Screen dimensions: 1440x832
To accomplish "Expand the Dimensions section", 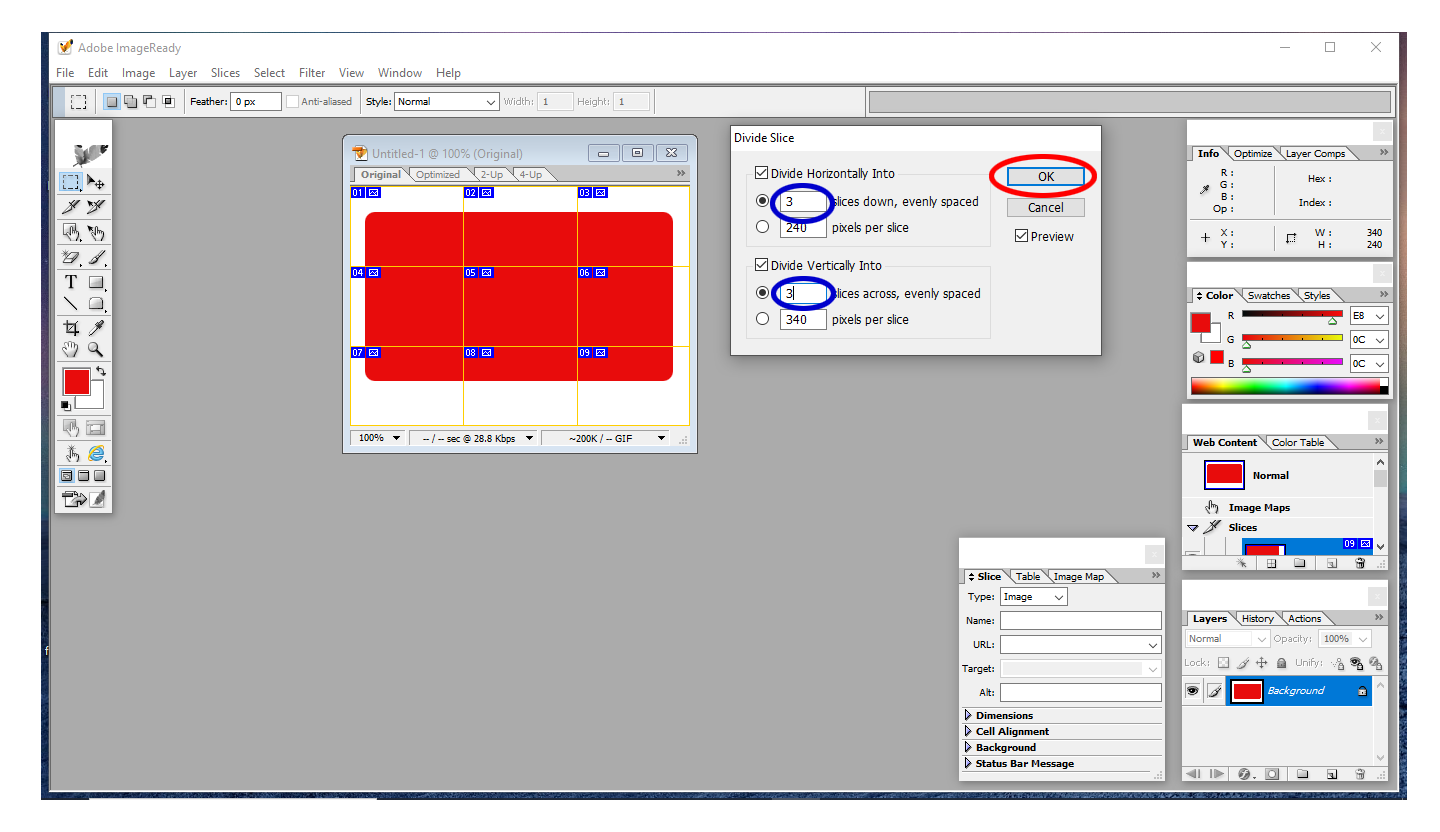I will [x=968, y=715].
